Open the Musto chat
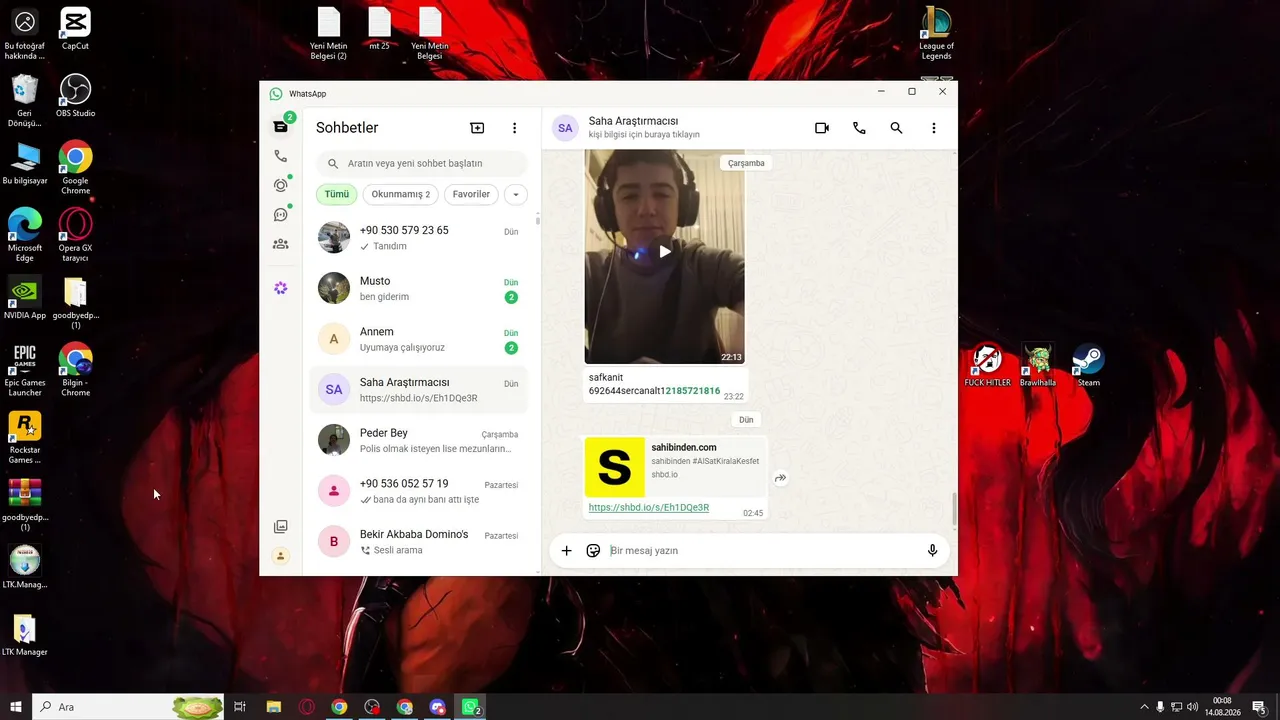The width and height of the screenshot is (1280, 720). click(419, 288)
